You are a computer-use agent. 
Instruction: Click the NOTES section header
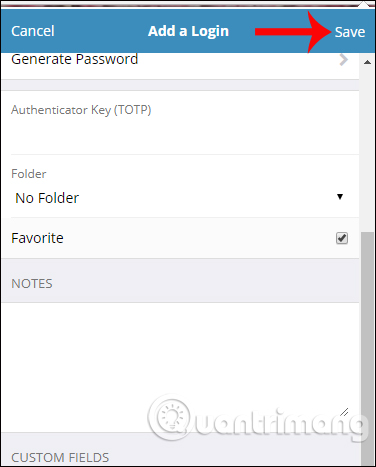(32, 284)
